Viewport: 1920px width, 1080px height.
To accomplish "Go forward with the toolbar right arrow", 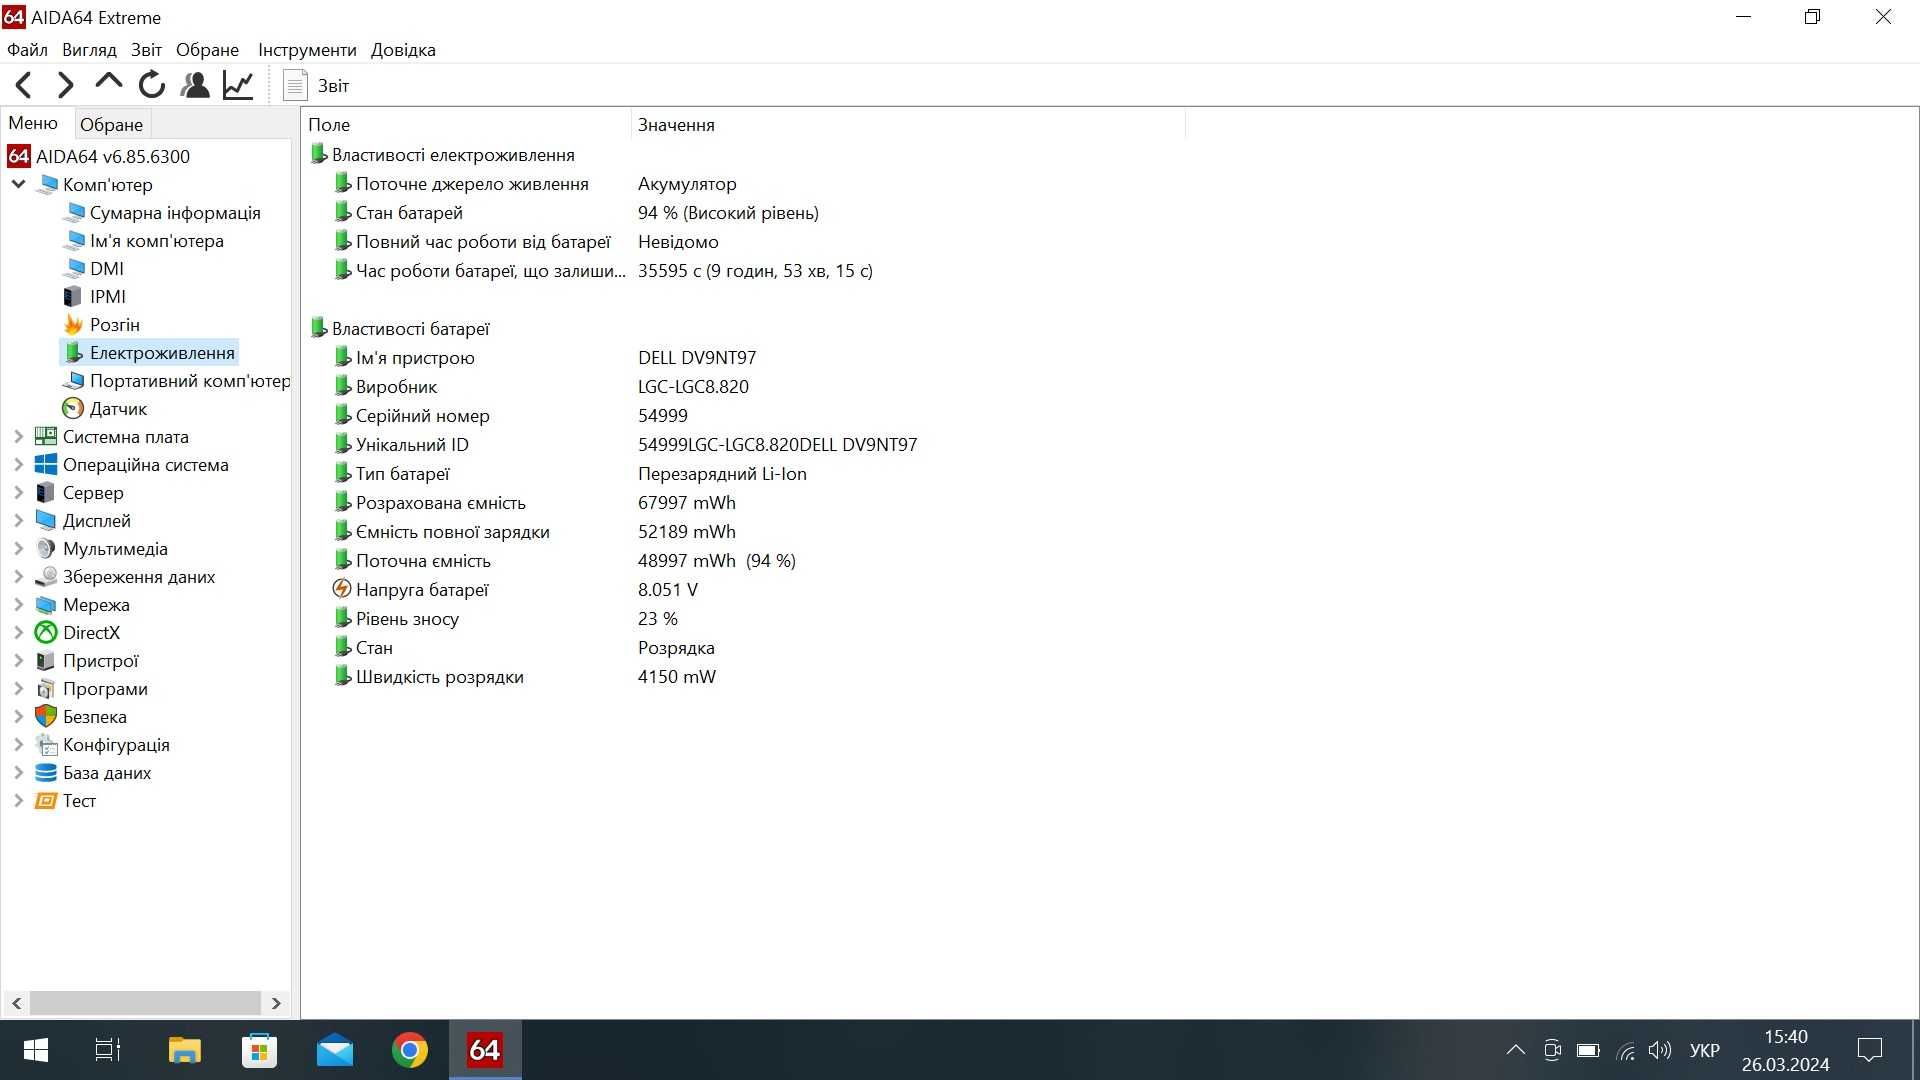I will pos(66,85).
